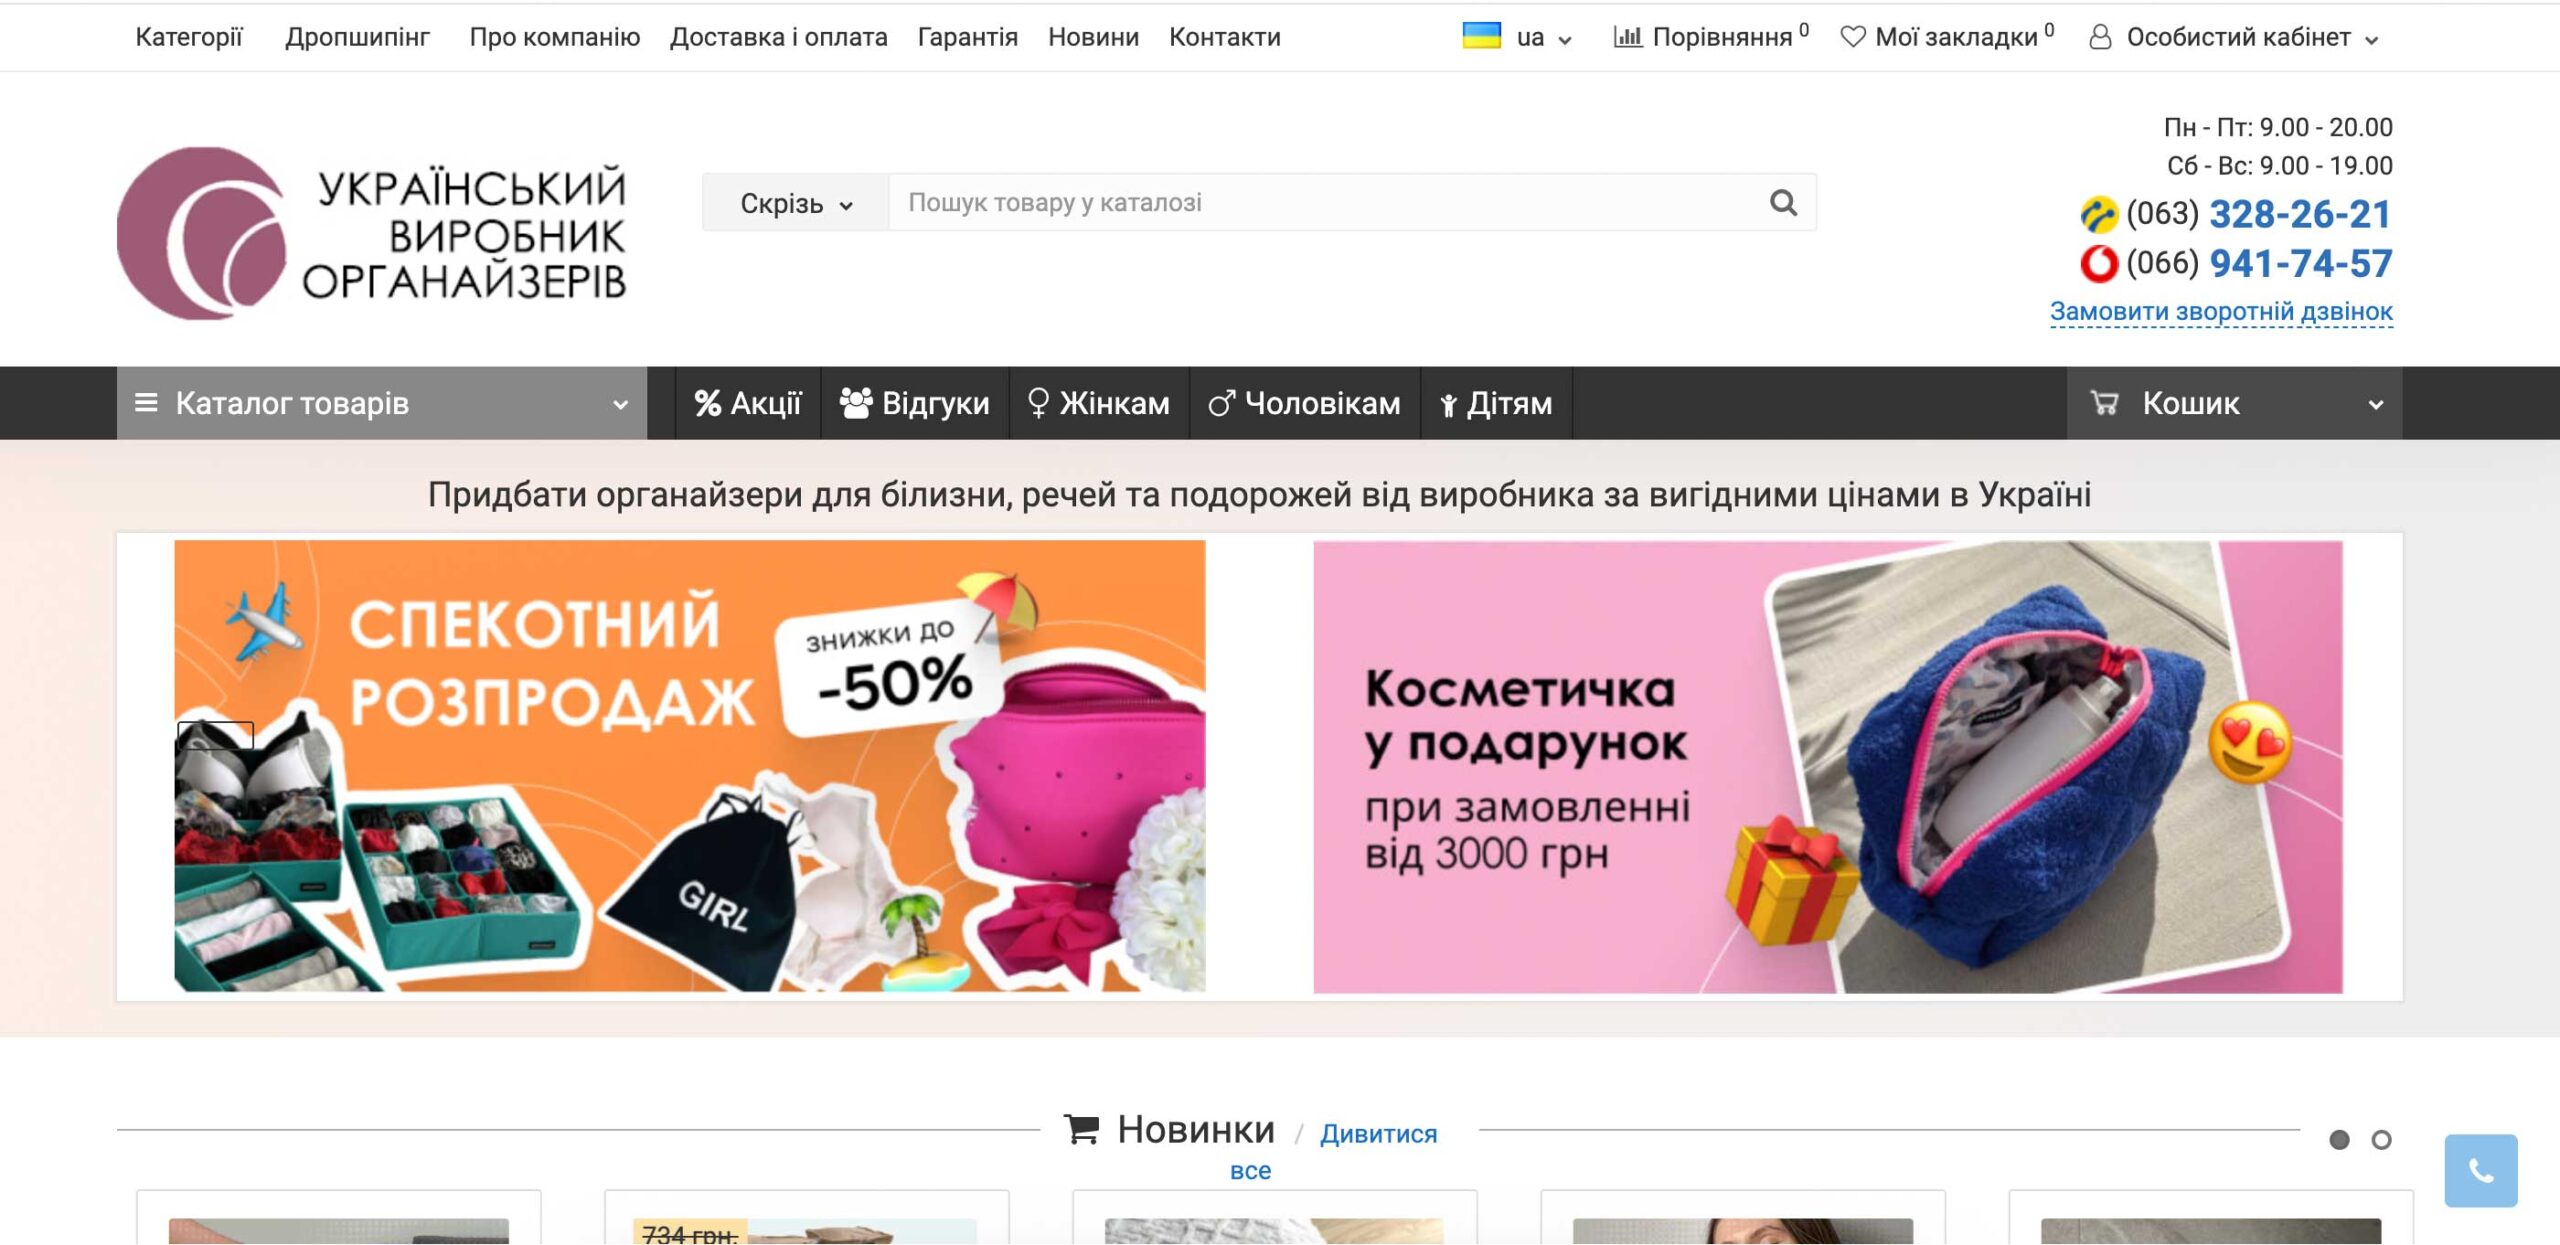Image resolution: width=2560 pixels, height=1245 pixels.
Task: Click the Ukrainian flag language icon
Action: (x=1481, y=36)
